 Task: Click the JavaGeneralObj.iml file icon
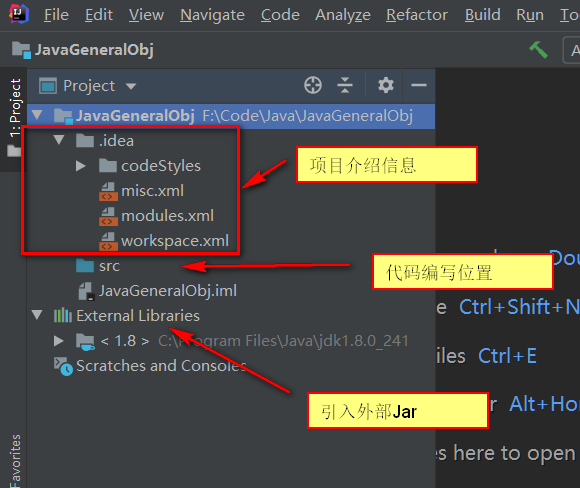pyautogui.click(x=87, y=291)
